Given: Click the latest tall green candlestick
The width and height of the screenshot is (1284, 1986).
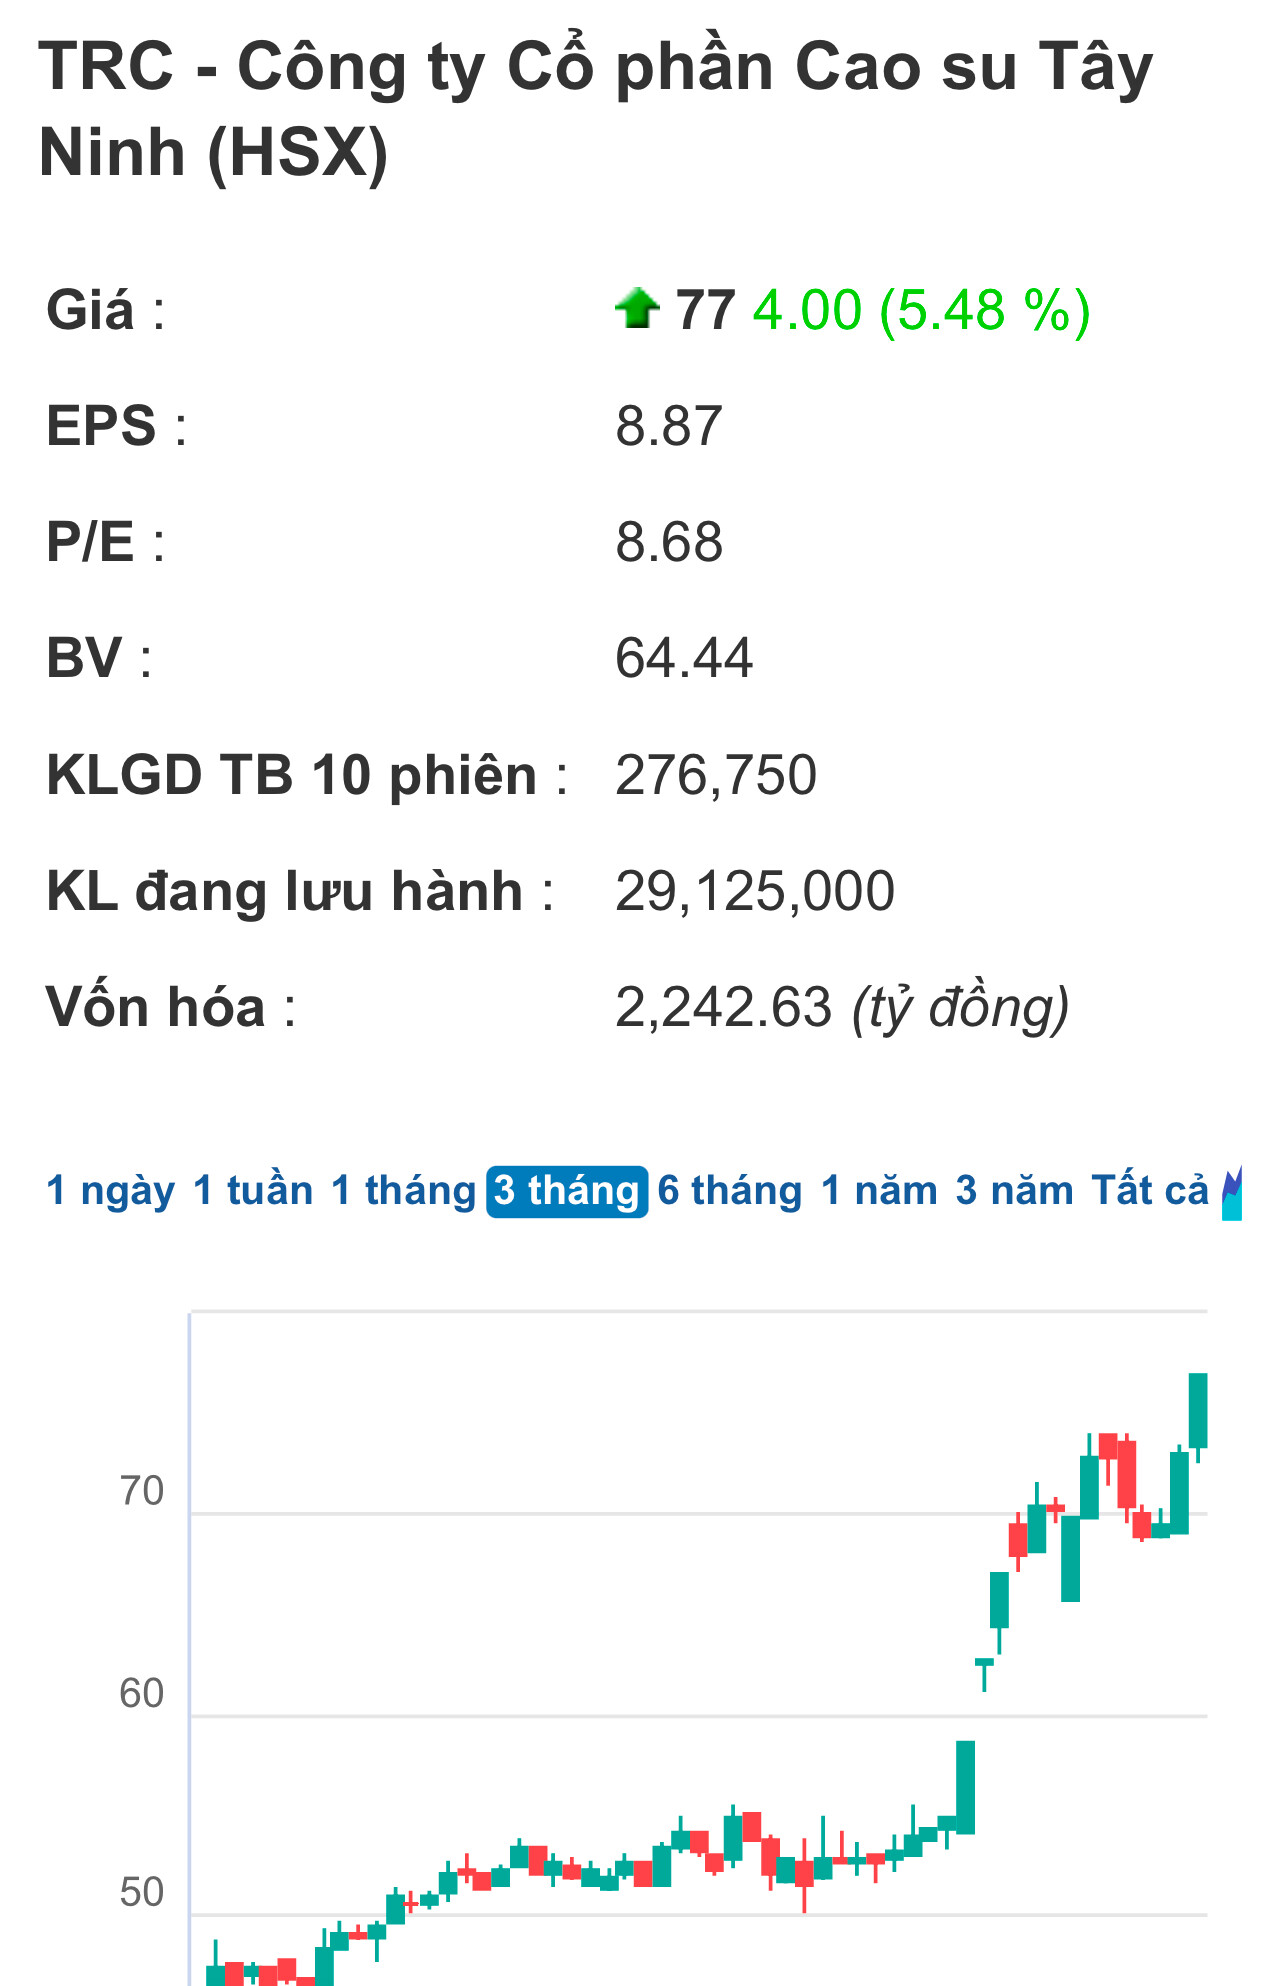Looking at the screenshot, I should pyautogui.click(x=1197, y=1410).
